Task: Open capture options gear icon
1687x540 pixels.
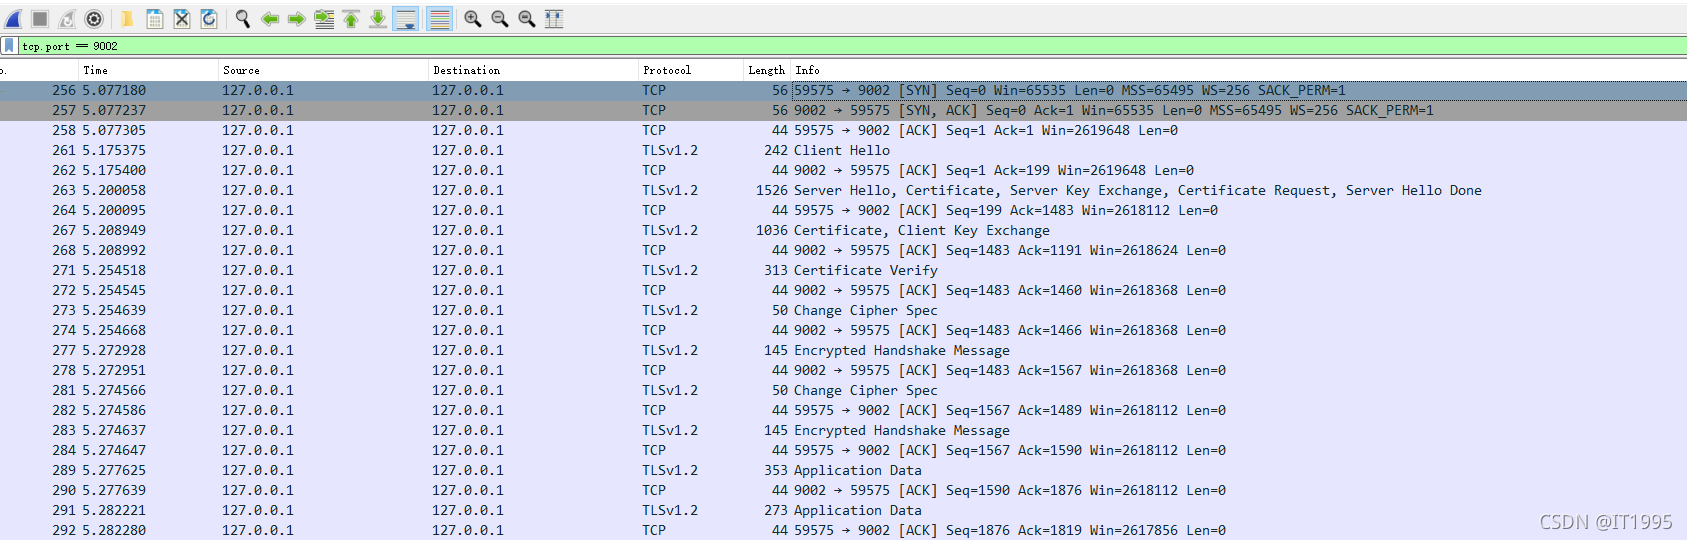Action: coord(94,19)
